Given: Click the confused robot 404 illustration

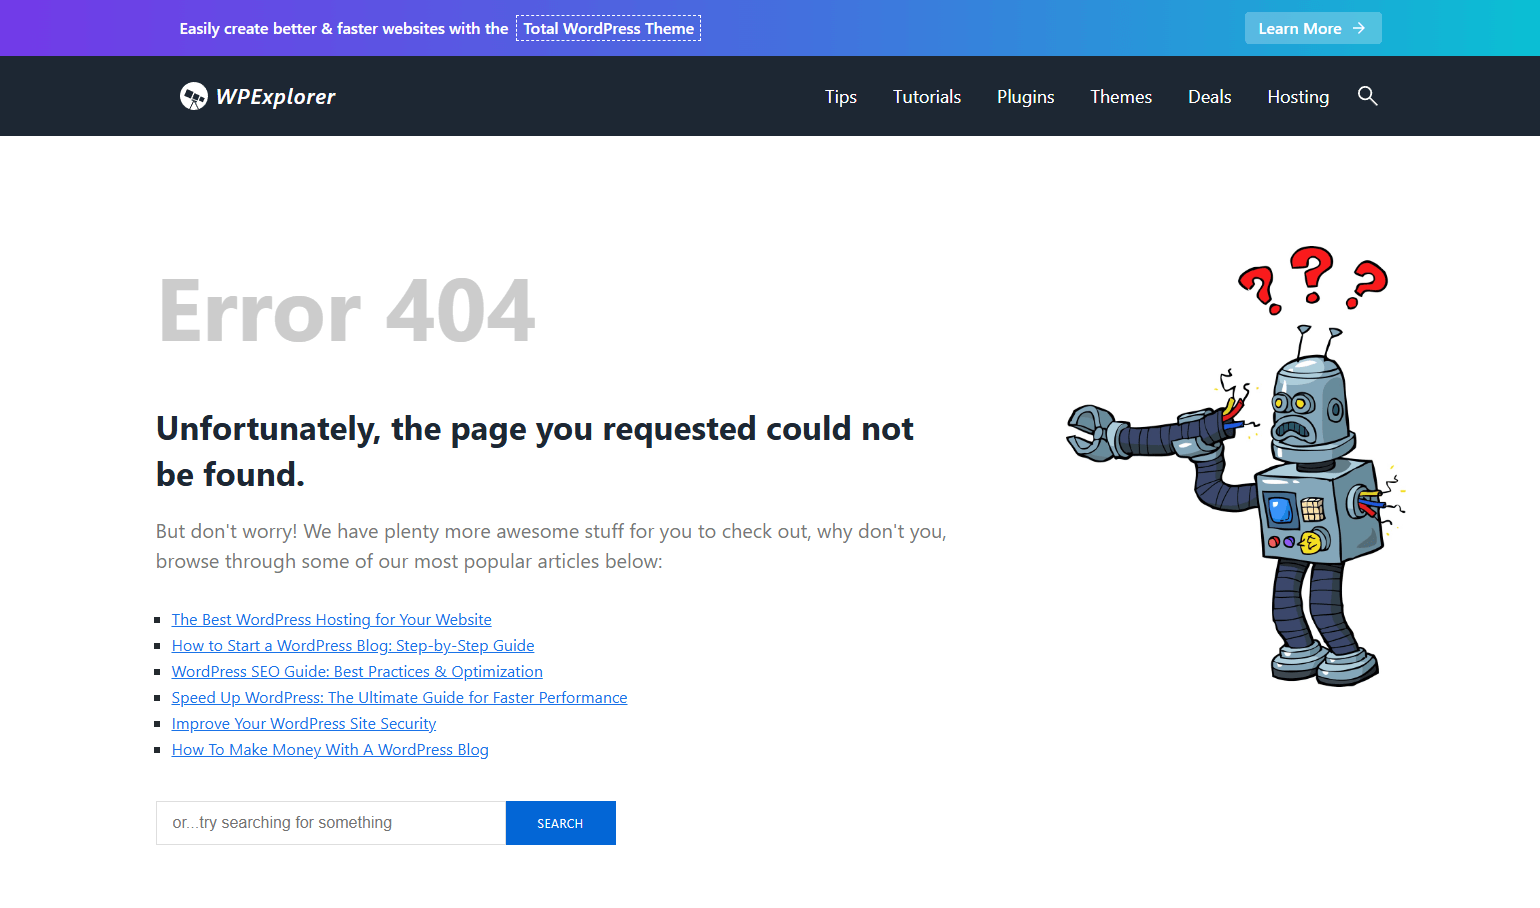Looking at the screenshot, I should [1238, 467].
